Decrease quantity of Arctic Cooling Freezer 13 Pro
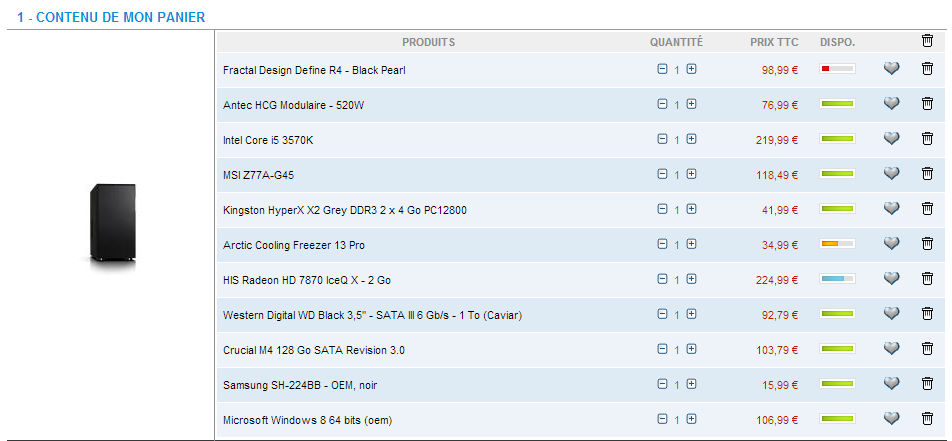 [x=662, y=245]
